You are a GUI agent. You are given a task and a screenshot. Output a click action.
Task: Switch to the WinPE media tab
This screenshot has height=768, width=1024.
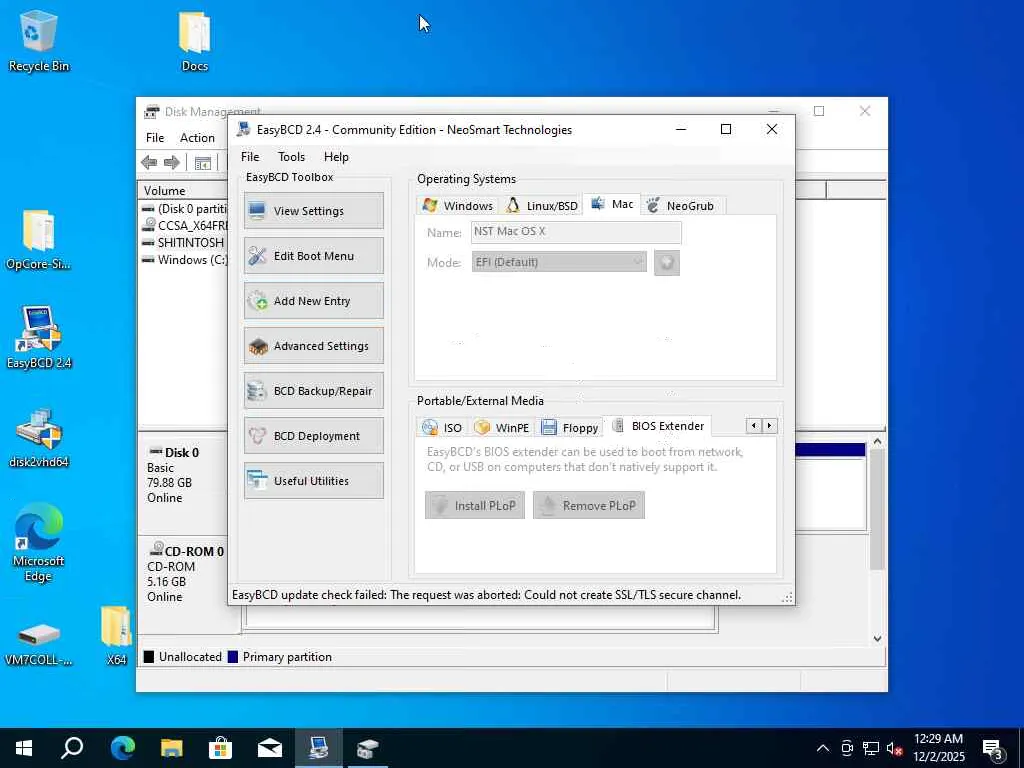point(502,427)
